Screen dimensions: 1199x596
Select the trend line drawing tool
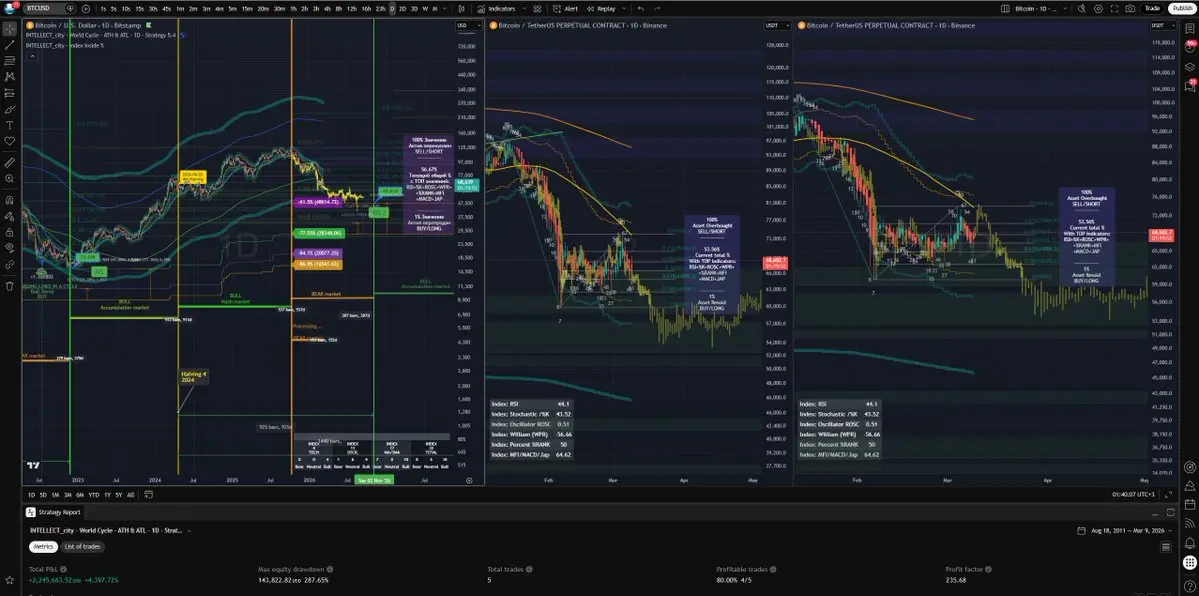pyautogui.click(x=9, y=45)
